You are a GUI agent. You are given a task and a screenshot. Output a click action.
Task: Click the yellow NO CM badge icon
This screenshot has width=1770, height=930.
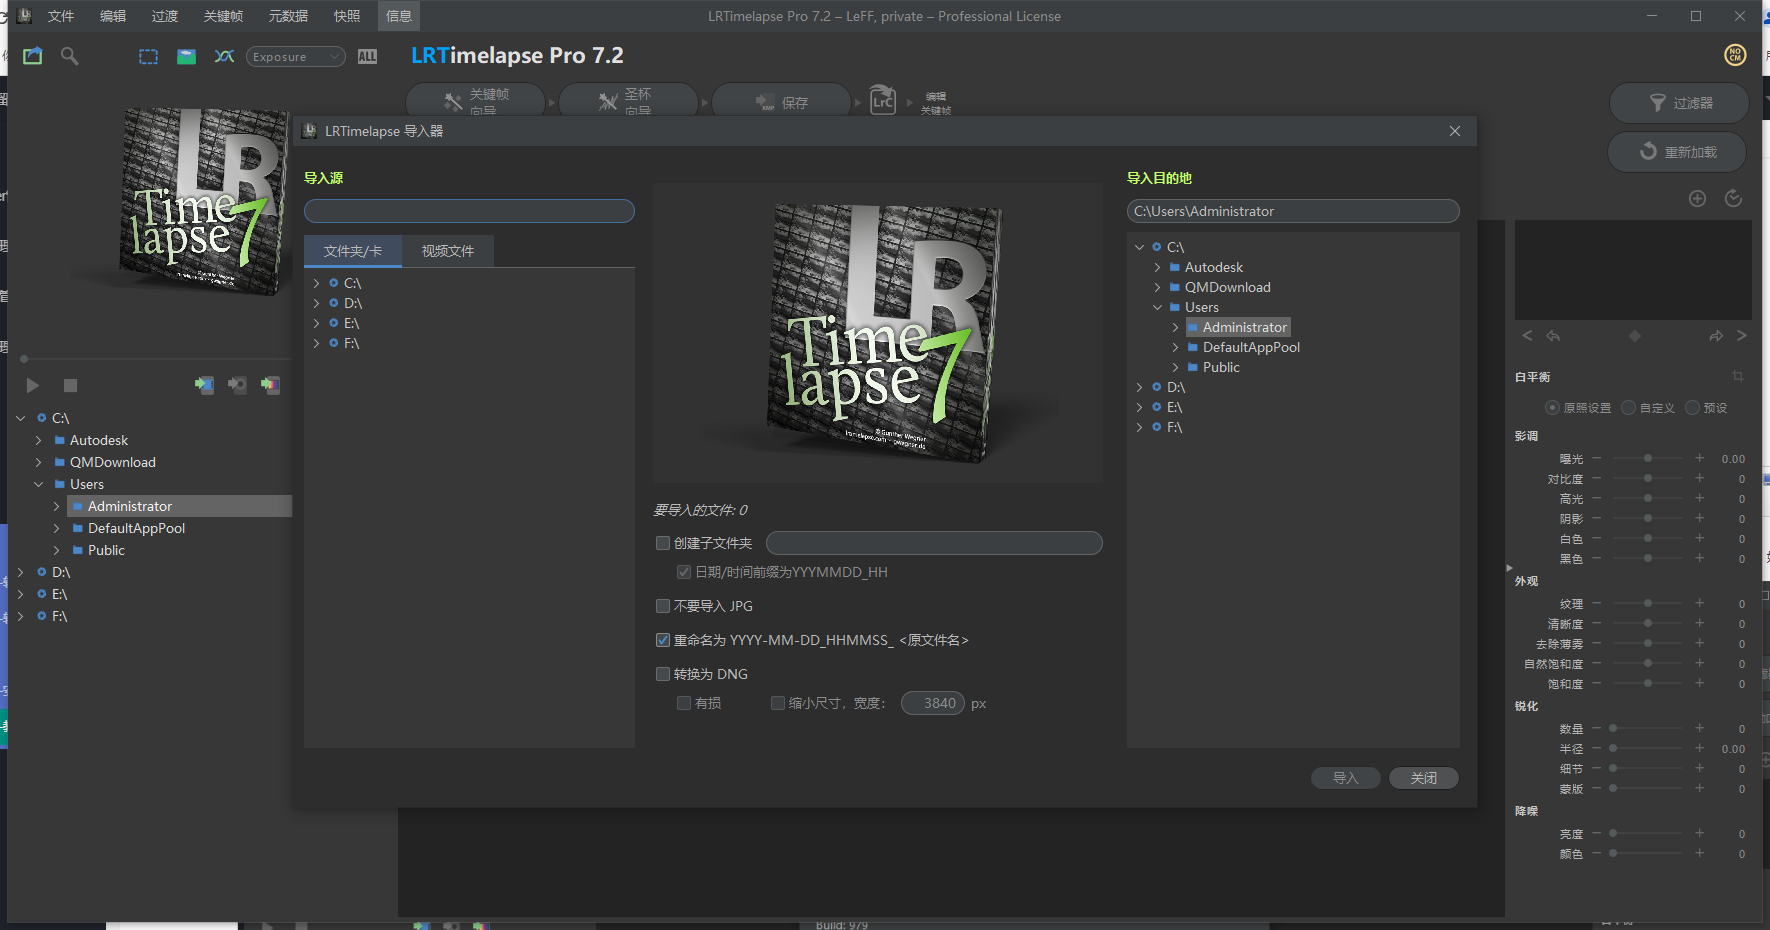click(1735, 55)
